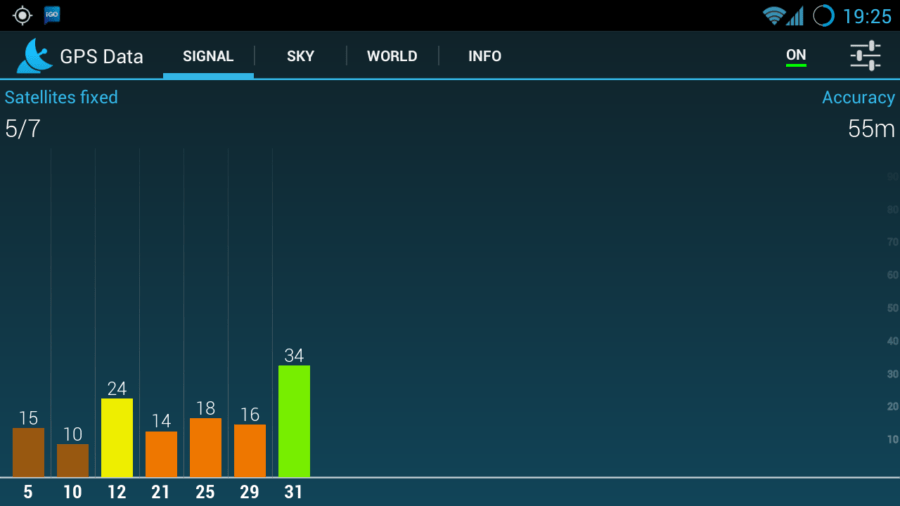900x506 pixels.
Task: Tap the GPS Data satellite dish icon
Action: click(x=34, y=56)
